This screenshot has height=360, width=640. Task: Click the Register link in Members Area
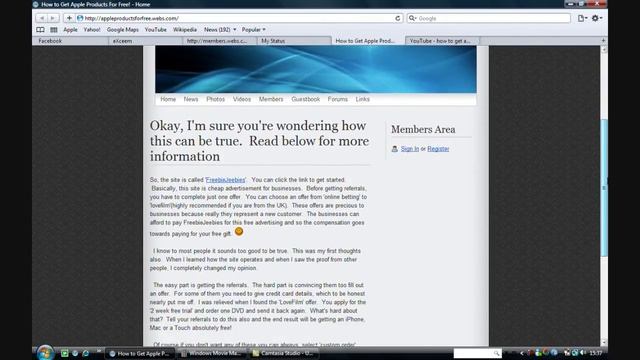click(x=438, y=149)
